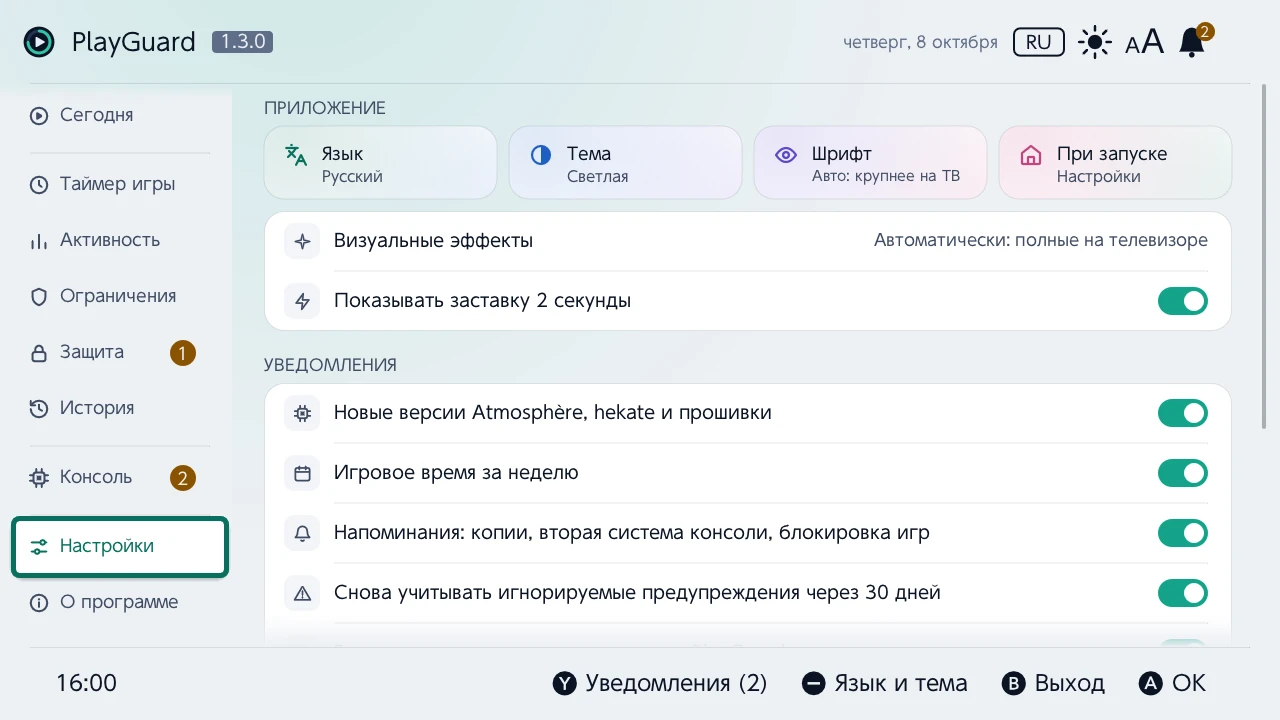Click the house icon on the При запуске card

pyautogui.click(x=1031, y=155)
